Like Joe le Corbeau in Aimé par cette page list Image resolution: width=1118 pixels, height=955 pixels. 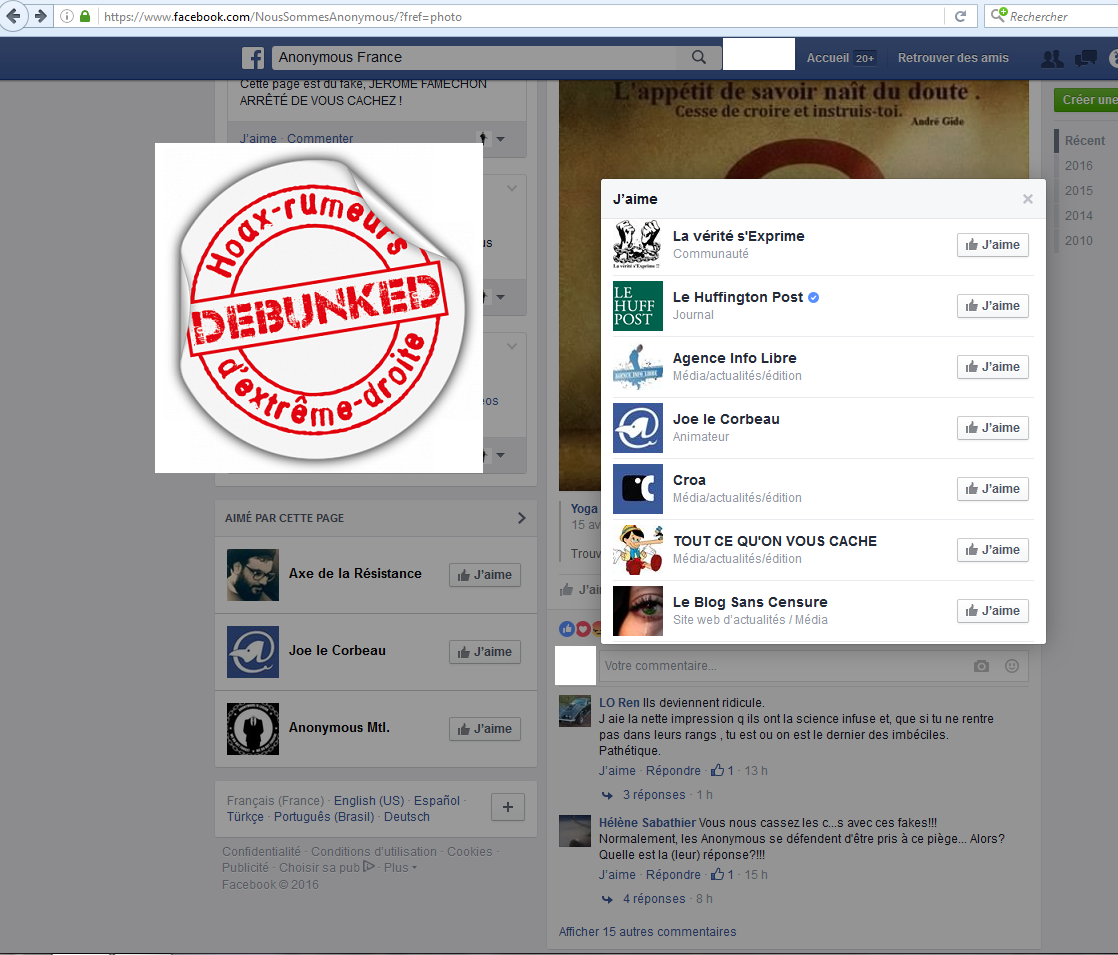(485, 652)
